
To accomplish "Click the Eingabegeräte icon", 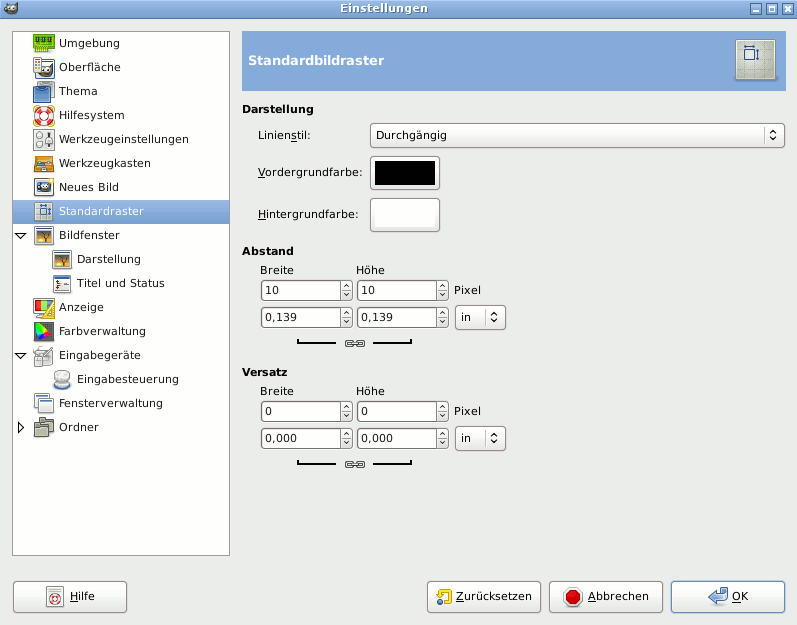I will (x=44, y=356).
